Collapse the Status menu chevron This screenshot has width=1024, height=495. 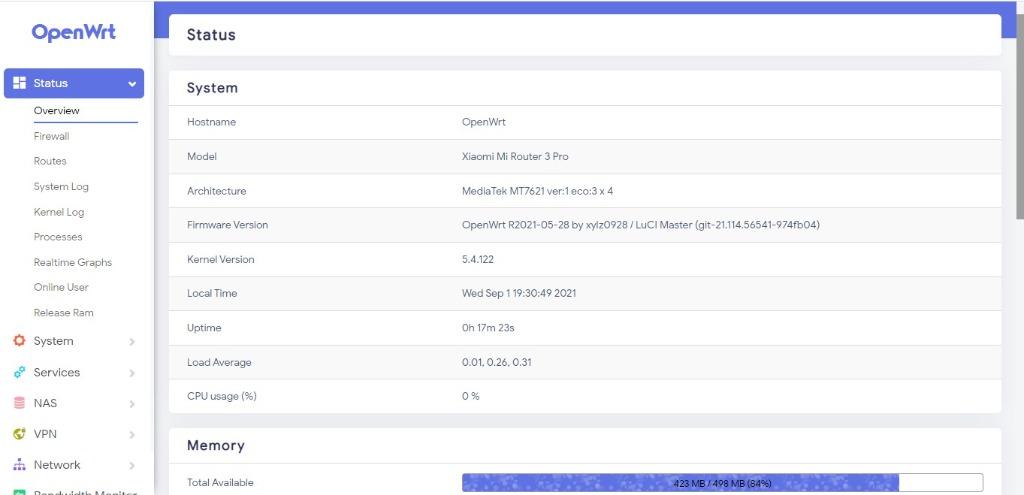[132, 84]
